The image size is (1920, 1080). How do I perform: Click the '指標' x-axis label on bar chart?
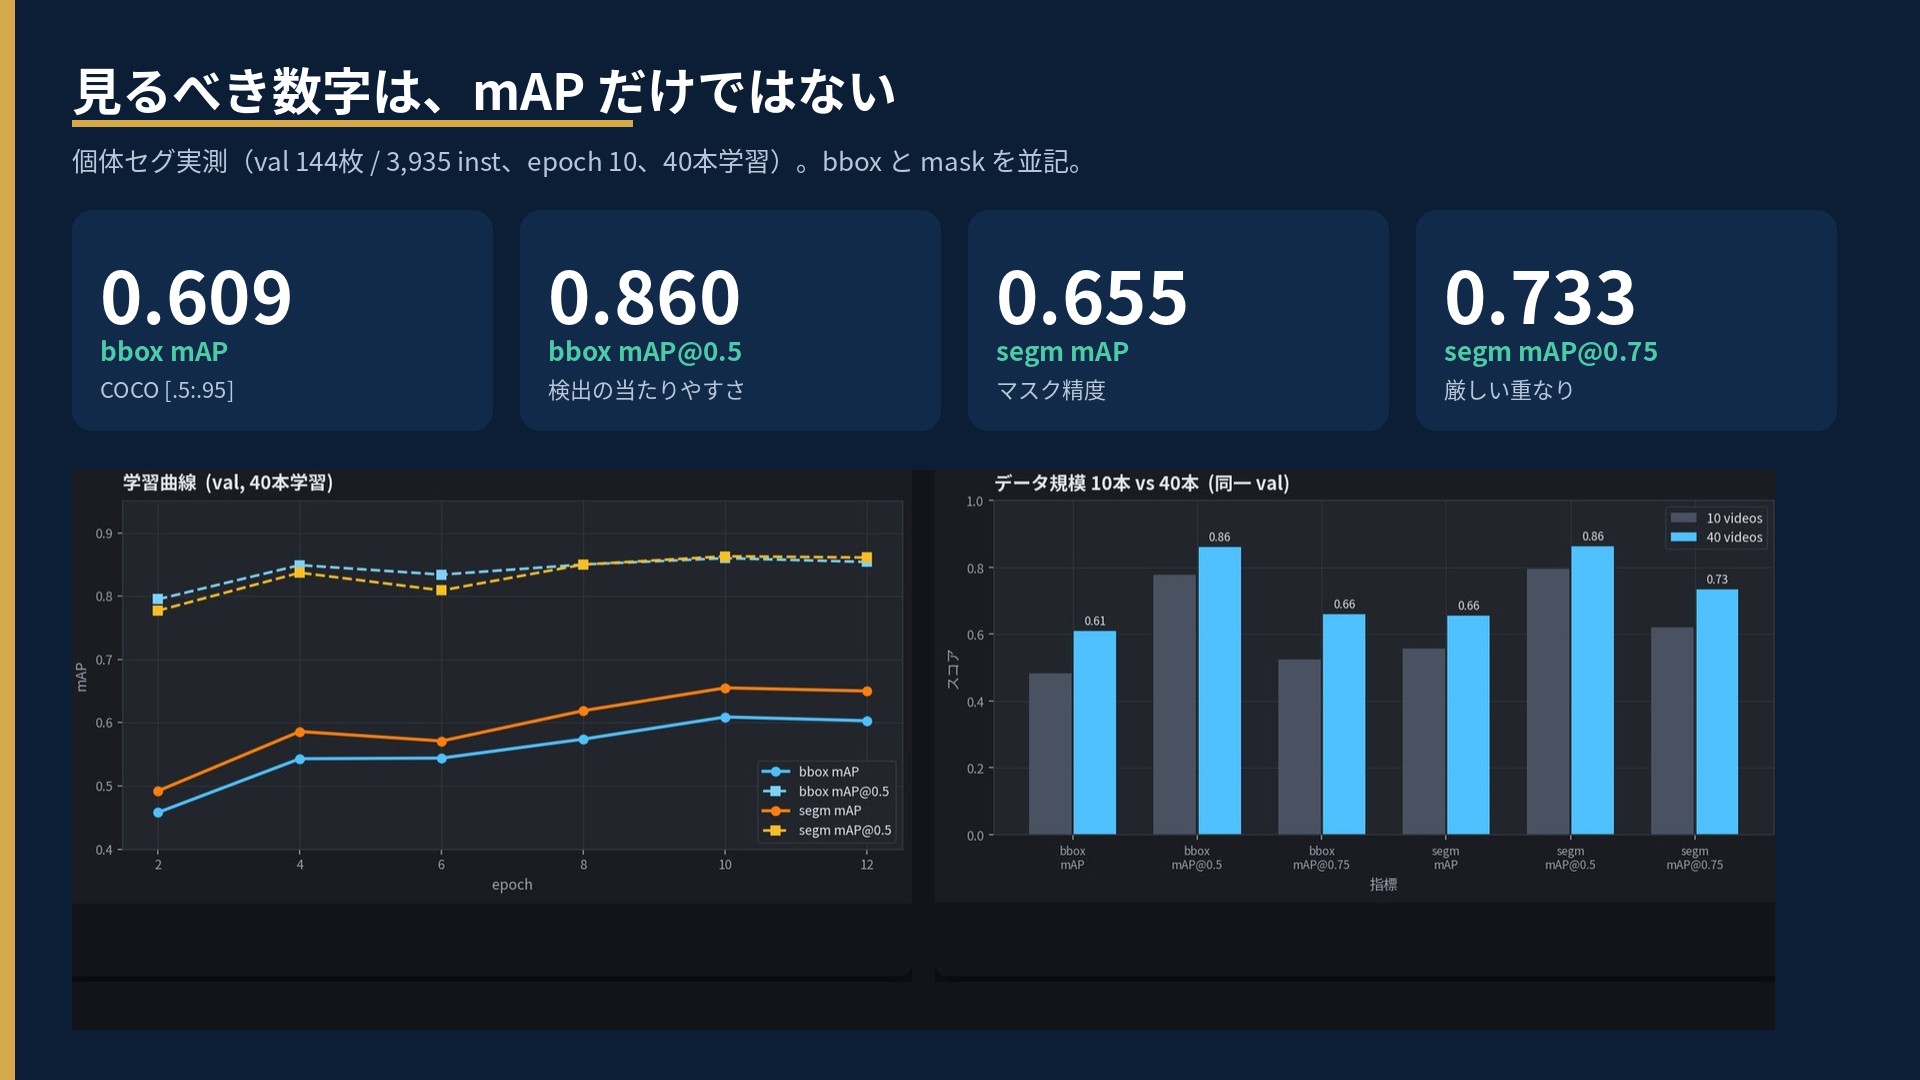(1383, 885)
